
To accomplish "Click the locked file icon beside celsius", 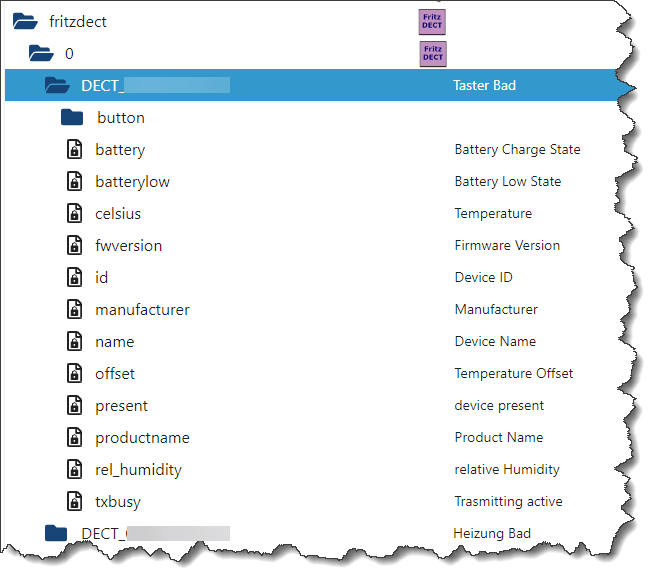I will click(x=74, y=214).
